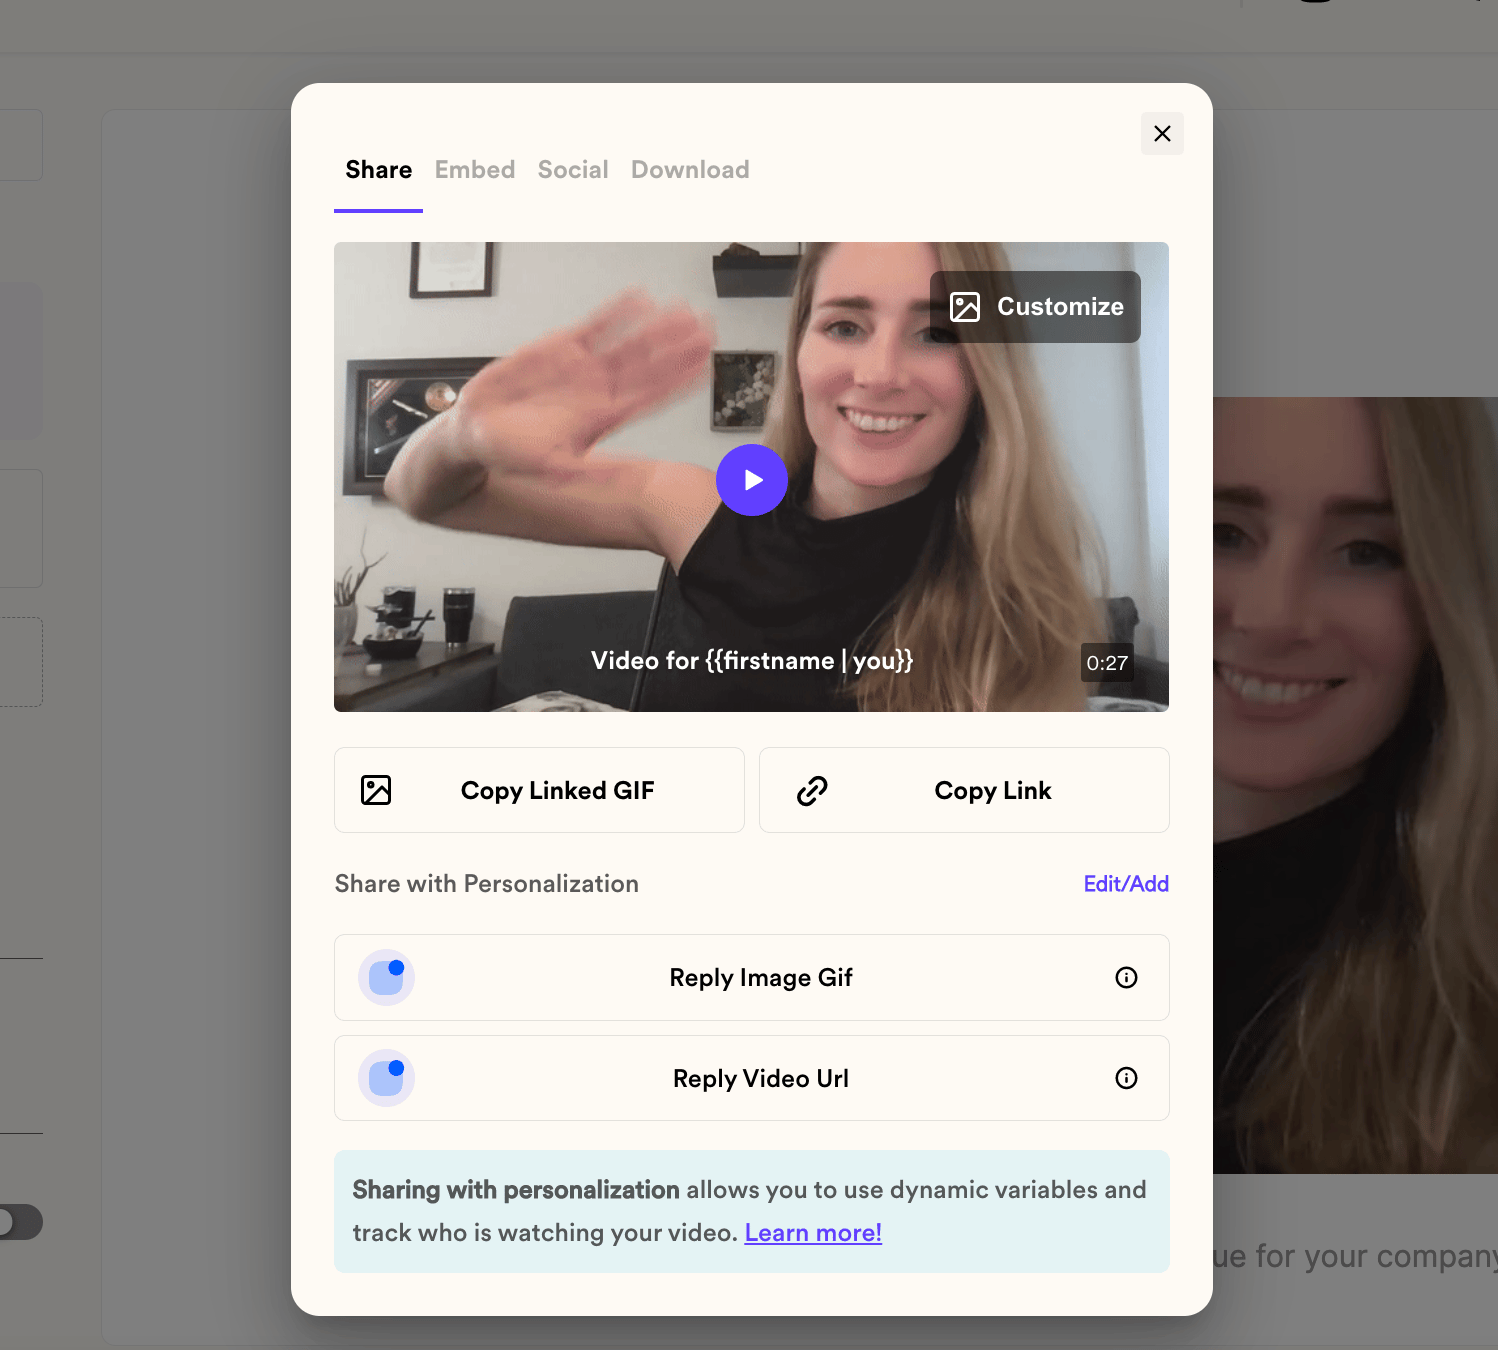Click the video thumbnail image in the dialog
This screenshot has width=1498, height=1350.
(752, 477)
